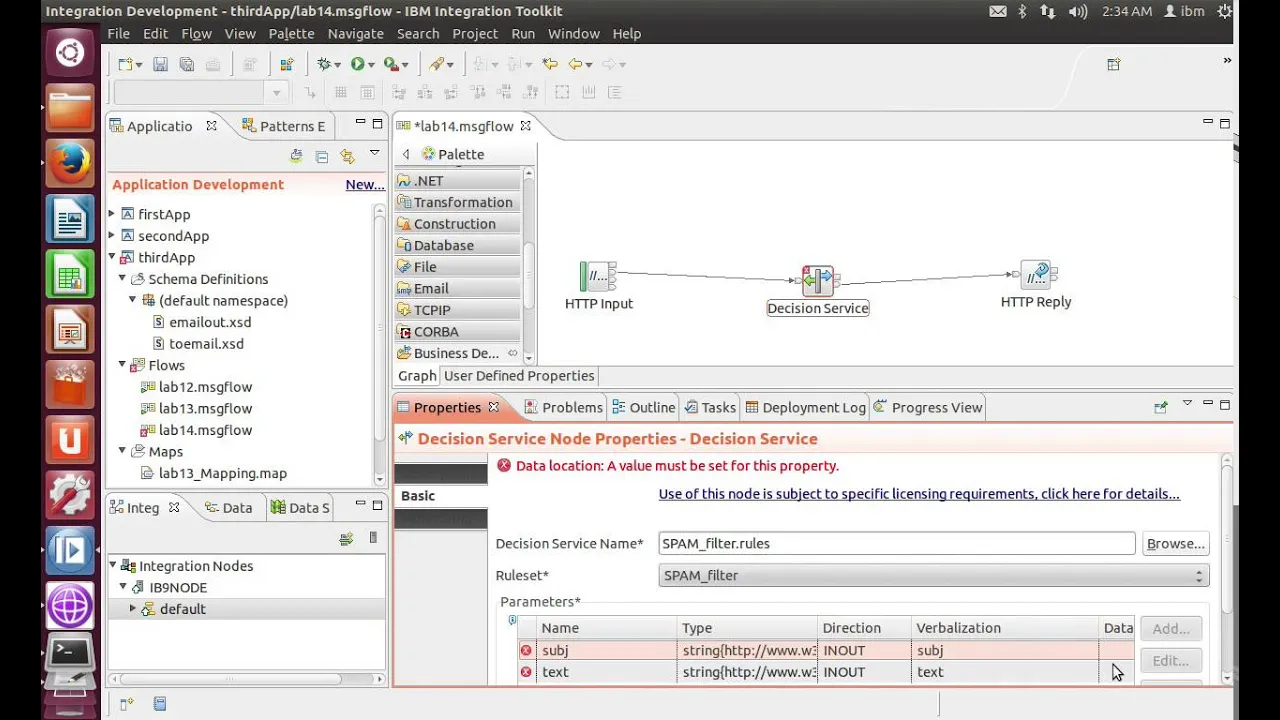Screen dimensions: 1280x720
Task: Switch to the Deployment Log tab
Action: point(805,407)
